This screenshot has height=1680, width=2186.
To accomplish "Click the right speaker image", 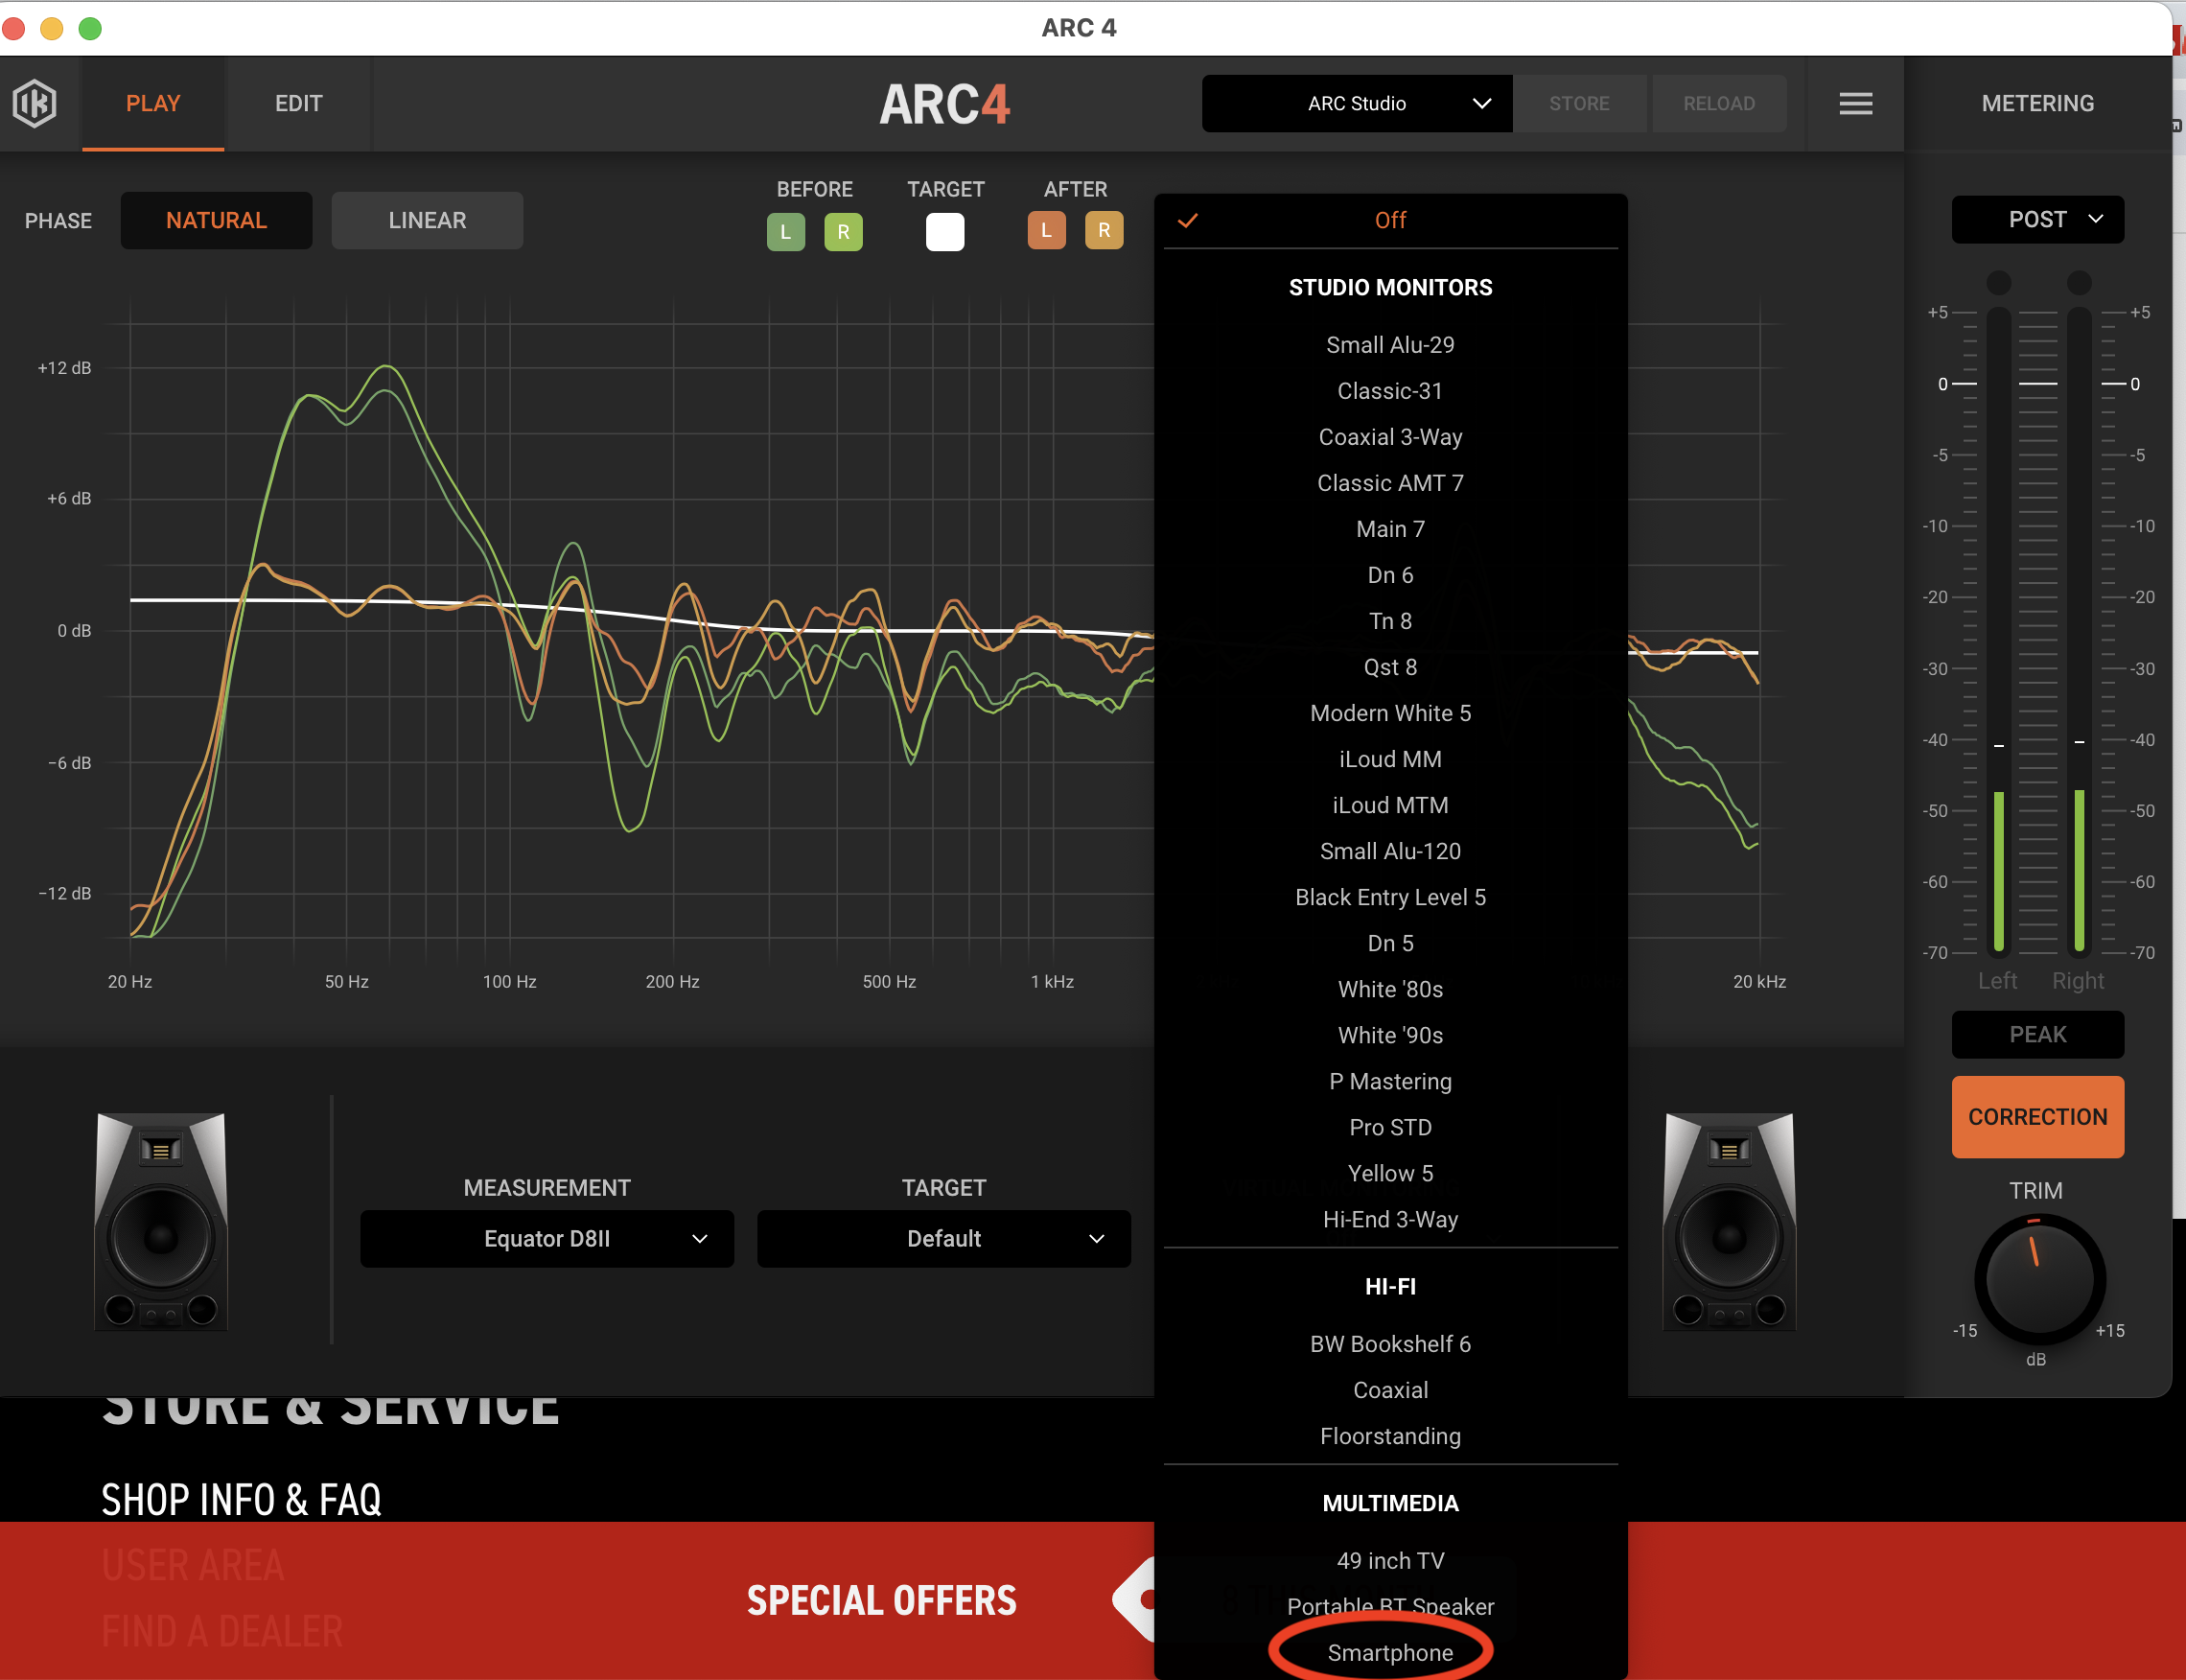I will coord(1729,1221).
